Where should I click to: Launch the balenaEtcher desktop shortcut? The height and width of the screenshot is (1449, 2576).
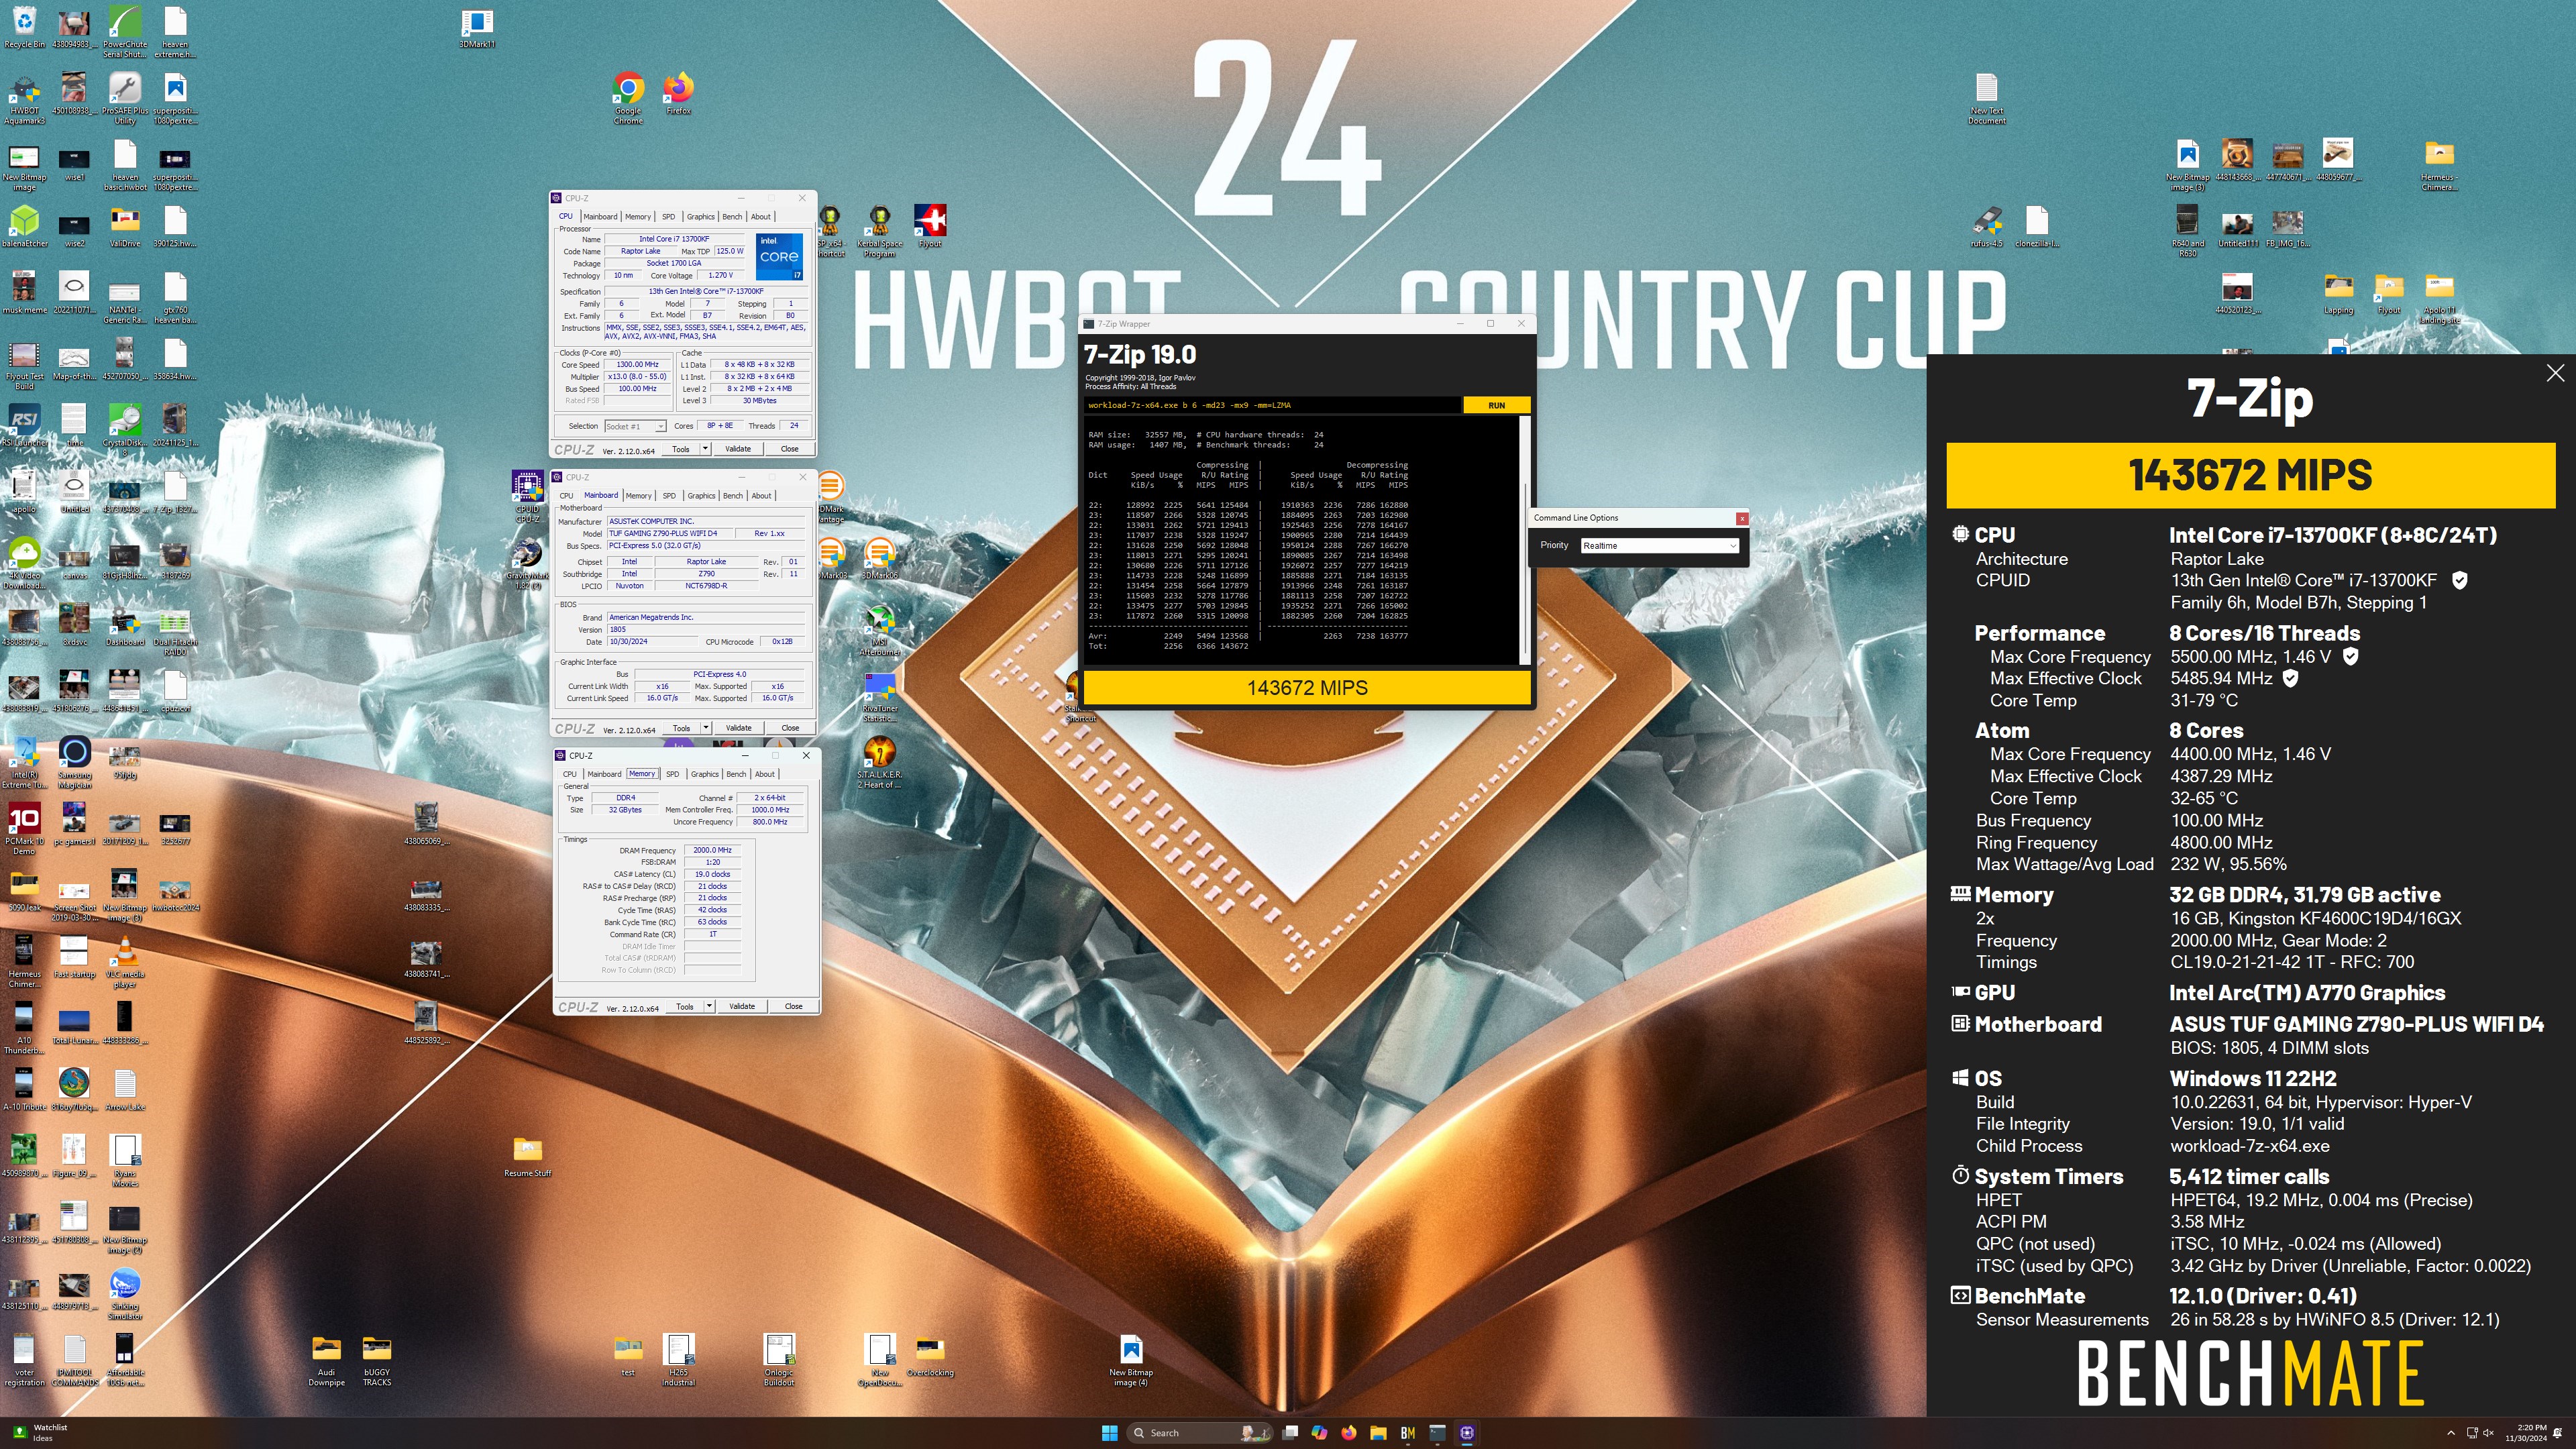(x=24, y=227)
